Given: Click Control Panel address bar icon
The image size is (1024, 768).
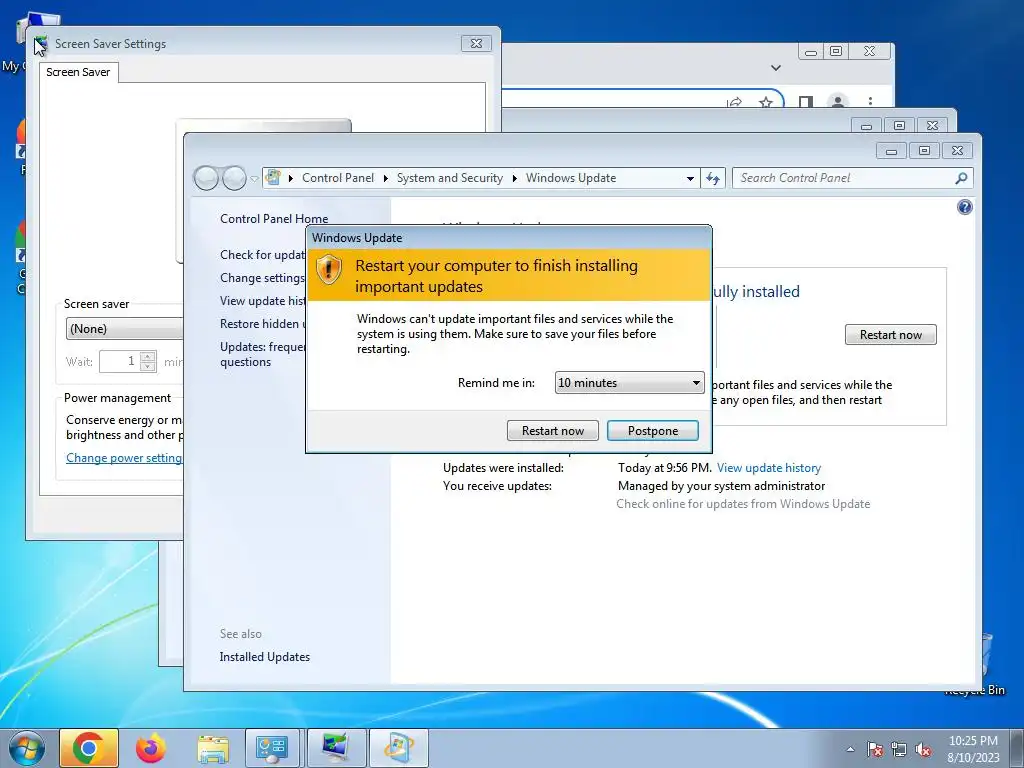Looking at the screenshot, I should click(x=274, y=178).
